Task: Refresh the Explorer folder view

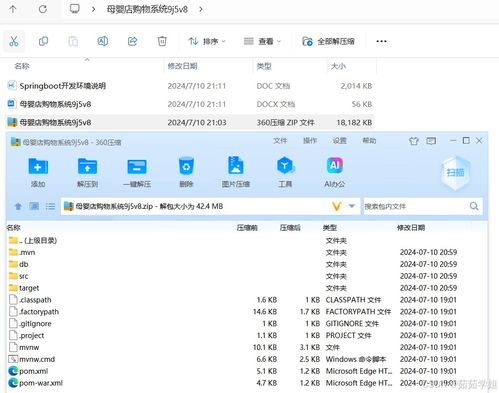Action: pos(43,9)
